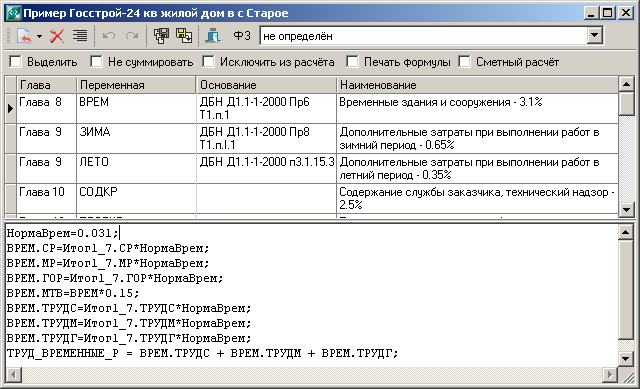Click the Глава 9 cell in ЗИМА row

[46, 139]
